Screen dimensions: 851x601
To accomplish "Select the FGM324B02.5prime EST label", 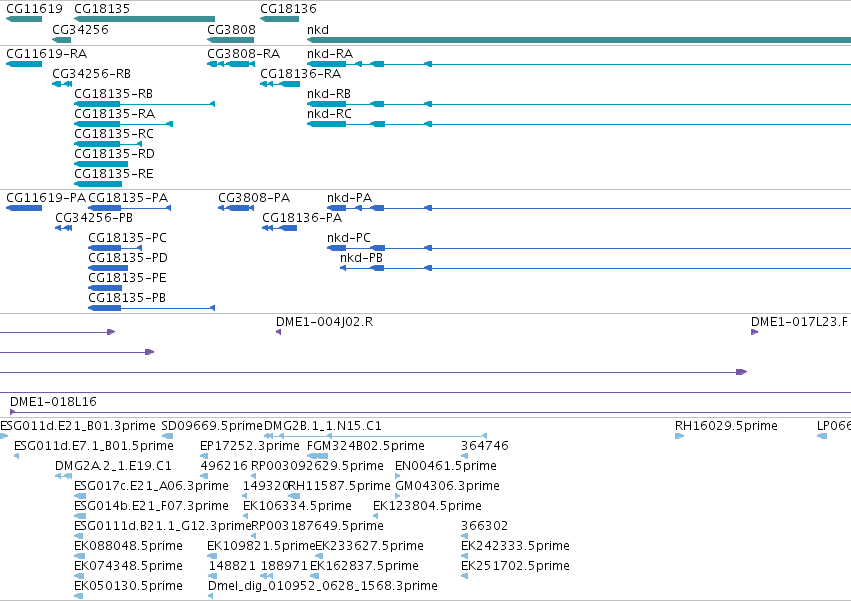I will pyautogui.click(x=366, y=446).
